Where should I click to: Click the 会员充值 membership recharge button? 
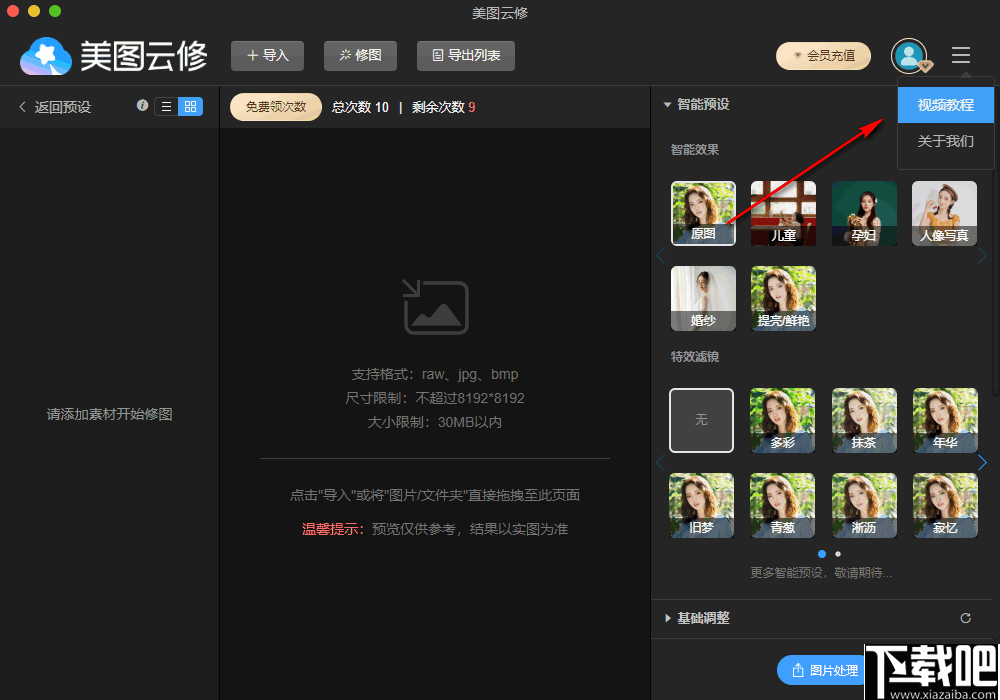click(x=823, y=55)
